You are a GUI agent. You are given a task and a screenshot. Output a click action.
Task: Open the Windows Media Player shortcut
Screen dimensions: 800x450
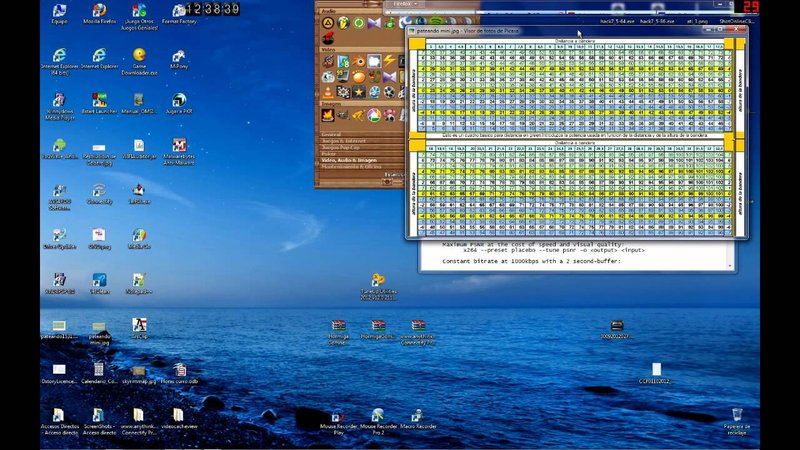pos(60,107)
